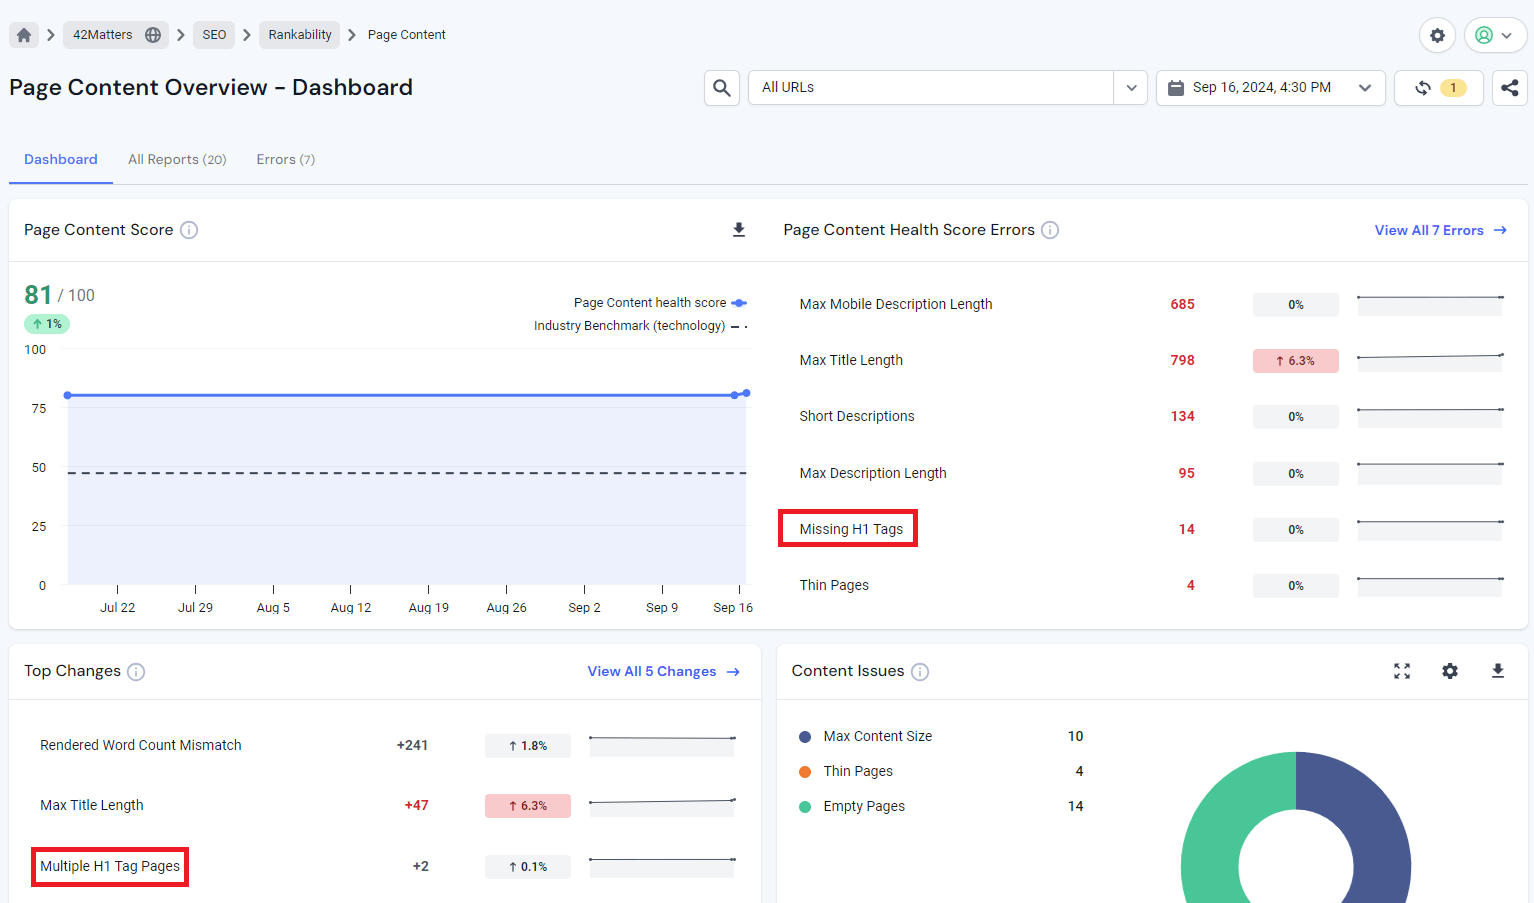Image resolution: width=1534 pixels, height=903 pixels.
Task: Click the Max Title Length errors sparkline
Action: coord(1430,361)
